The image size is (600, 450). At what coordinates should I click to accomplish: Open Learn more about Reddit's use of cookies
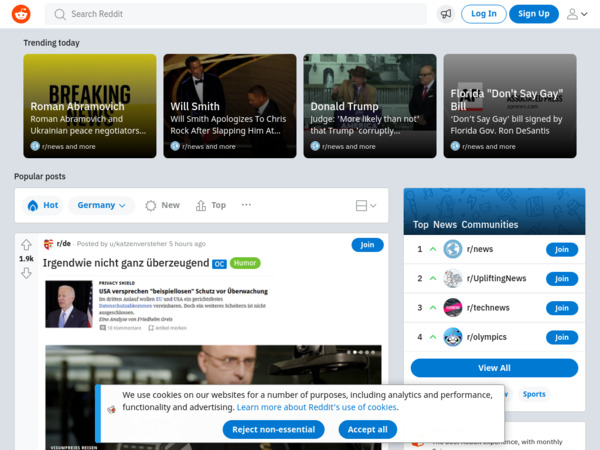coord(316,407)
